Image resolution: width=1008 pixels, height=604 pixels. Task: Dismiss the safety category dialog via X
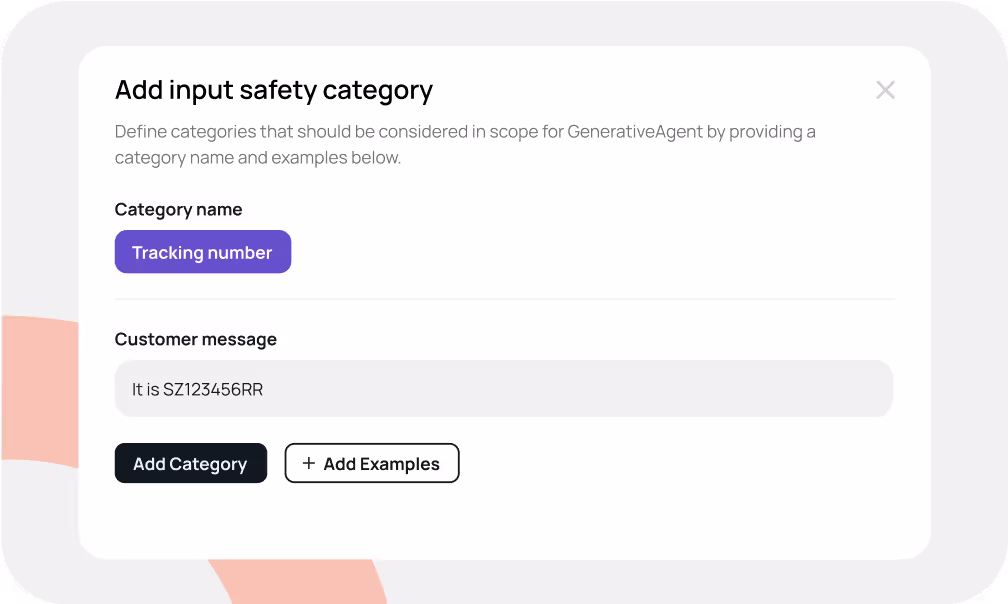tap(885, 90)
